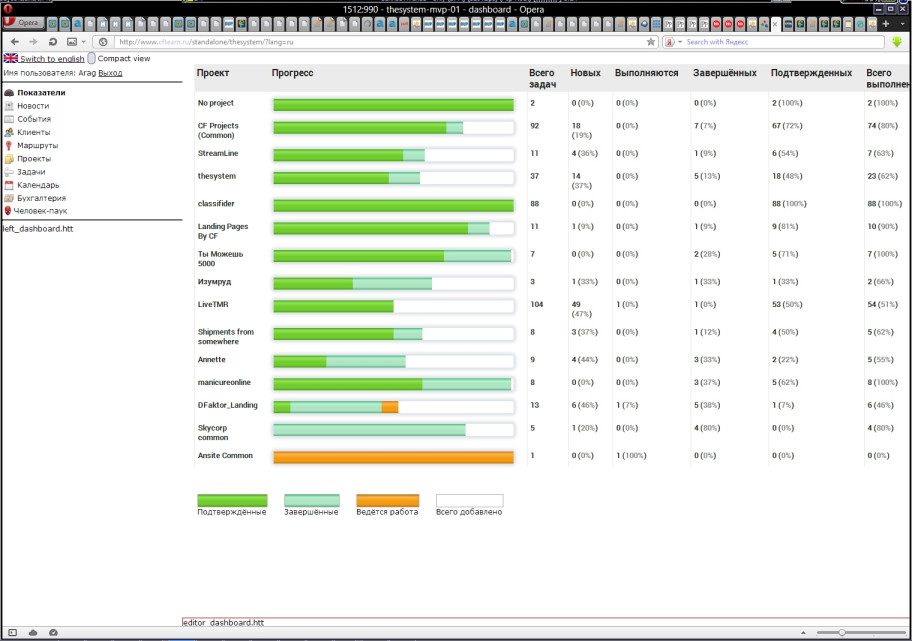Toggle the Compact view checkbox
The width and height of the screenshot is (912, 641).
click(x=91, y=59)
